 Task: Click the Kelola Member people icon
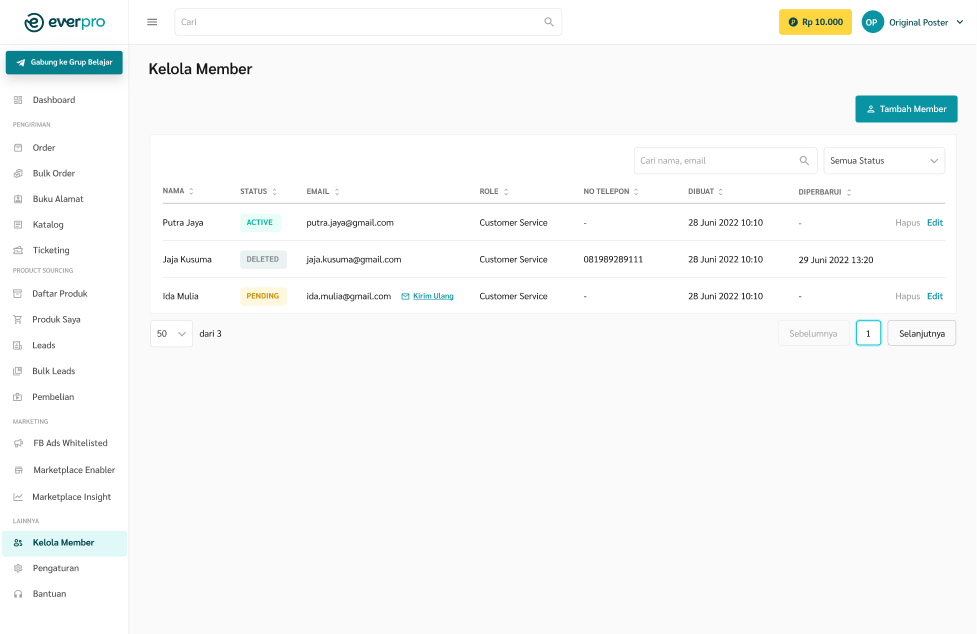coord(18,542)
